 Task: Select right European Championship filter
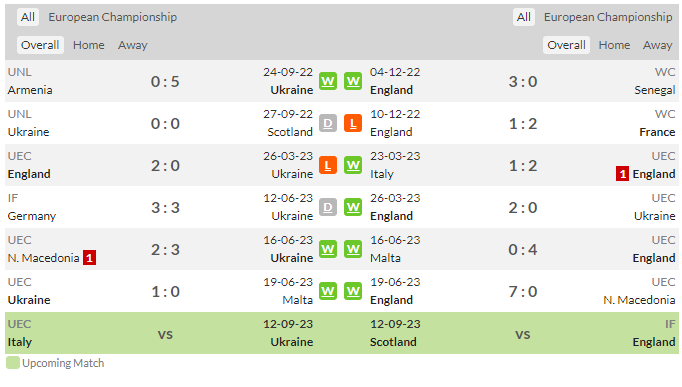click(608, 17)
